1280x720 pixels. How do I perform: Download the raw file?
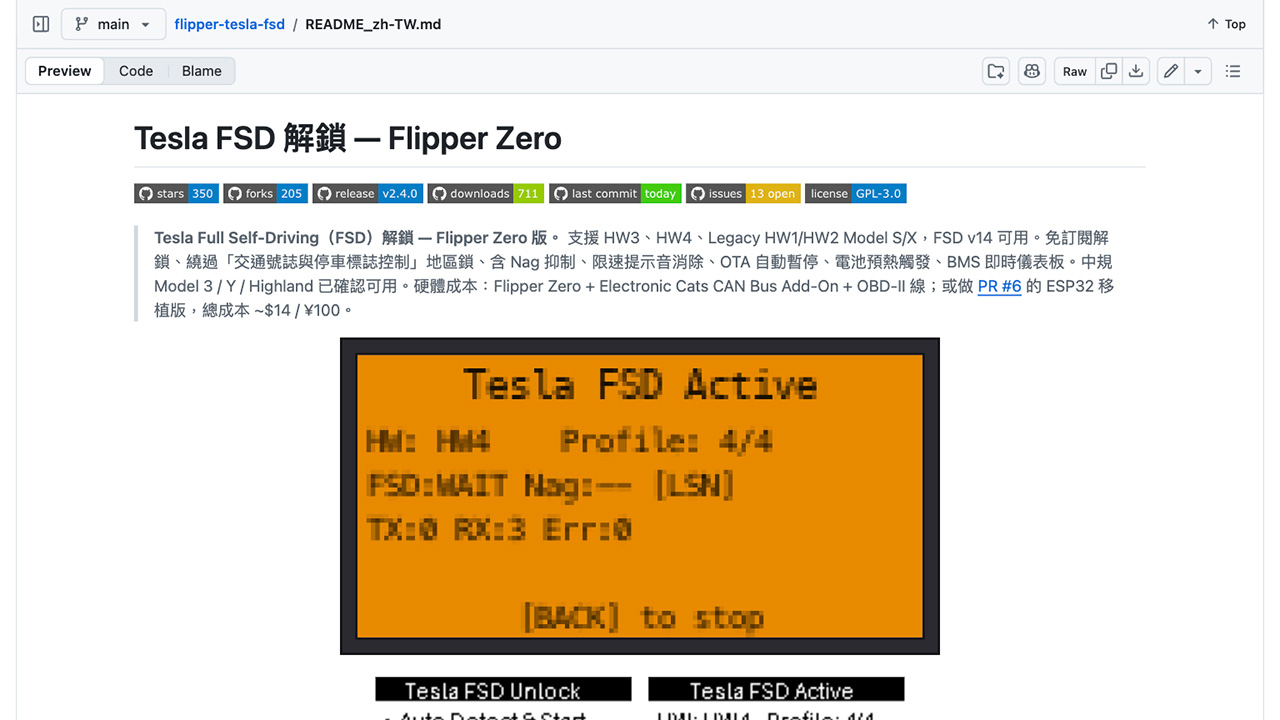[x=1136, y=71]
